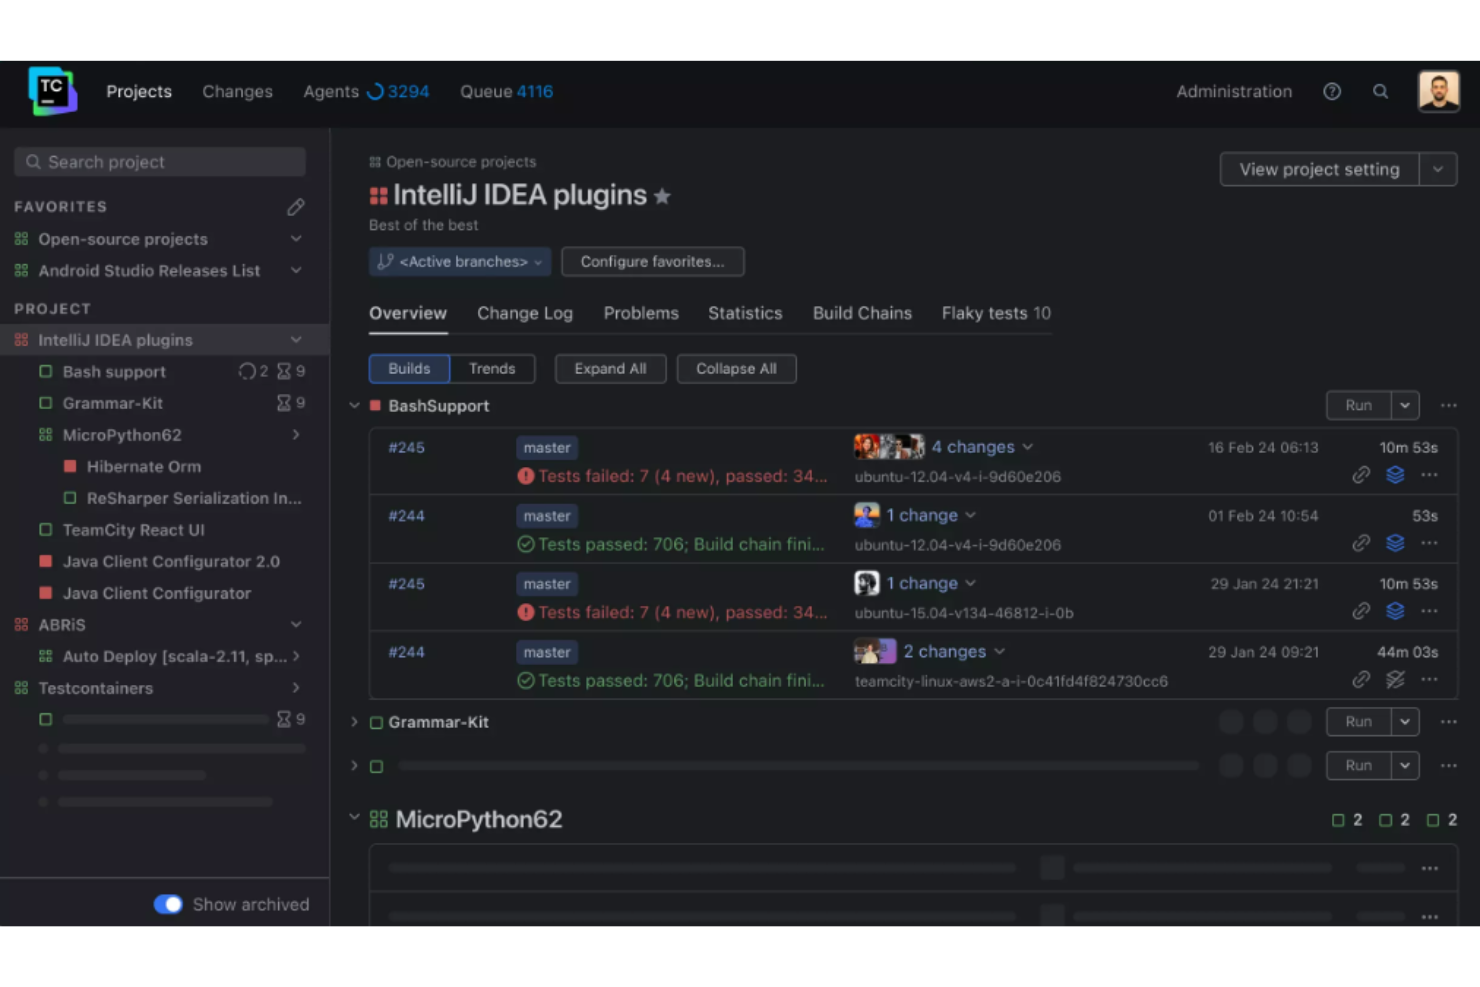Open the Active branches dropdown
1480x987 pixels.
tap(460, 262)
